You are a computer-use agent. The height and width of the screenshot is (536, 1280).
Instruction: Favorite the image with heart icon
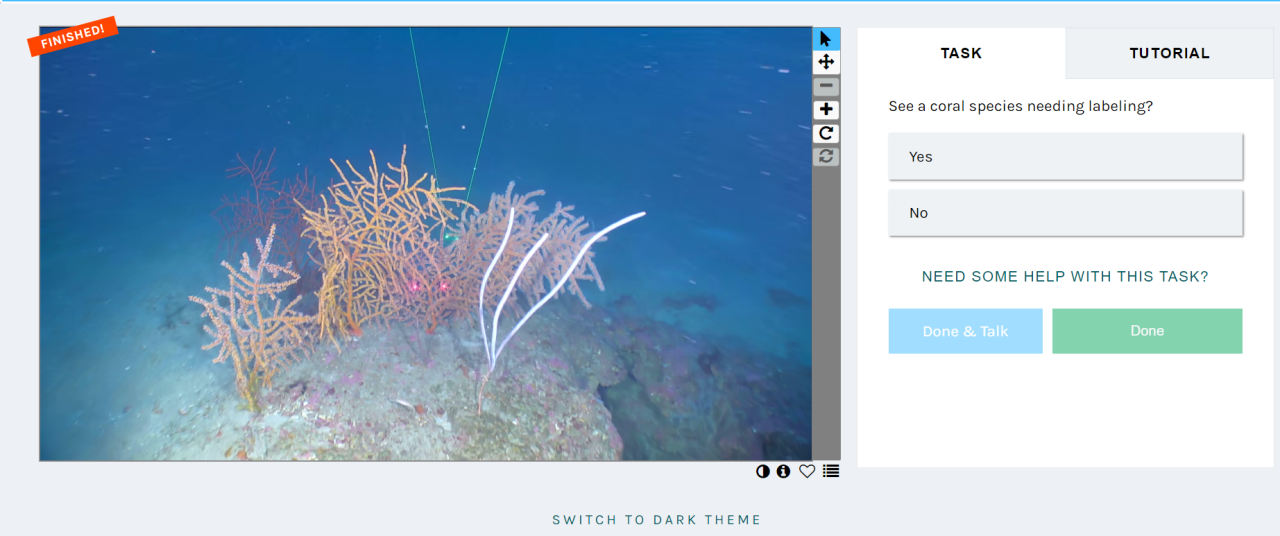click(x=807, y=471)
